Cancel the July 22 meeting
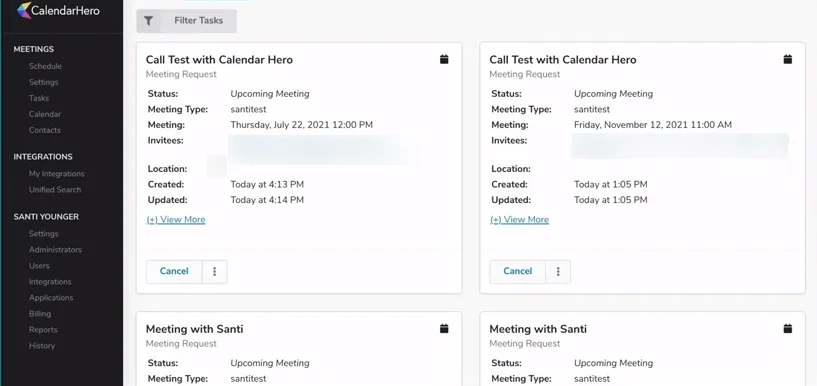817x386 pixels. click(x=174, y=271)
